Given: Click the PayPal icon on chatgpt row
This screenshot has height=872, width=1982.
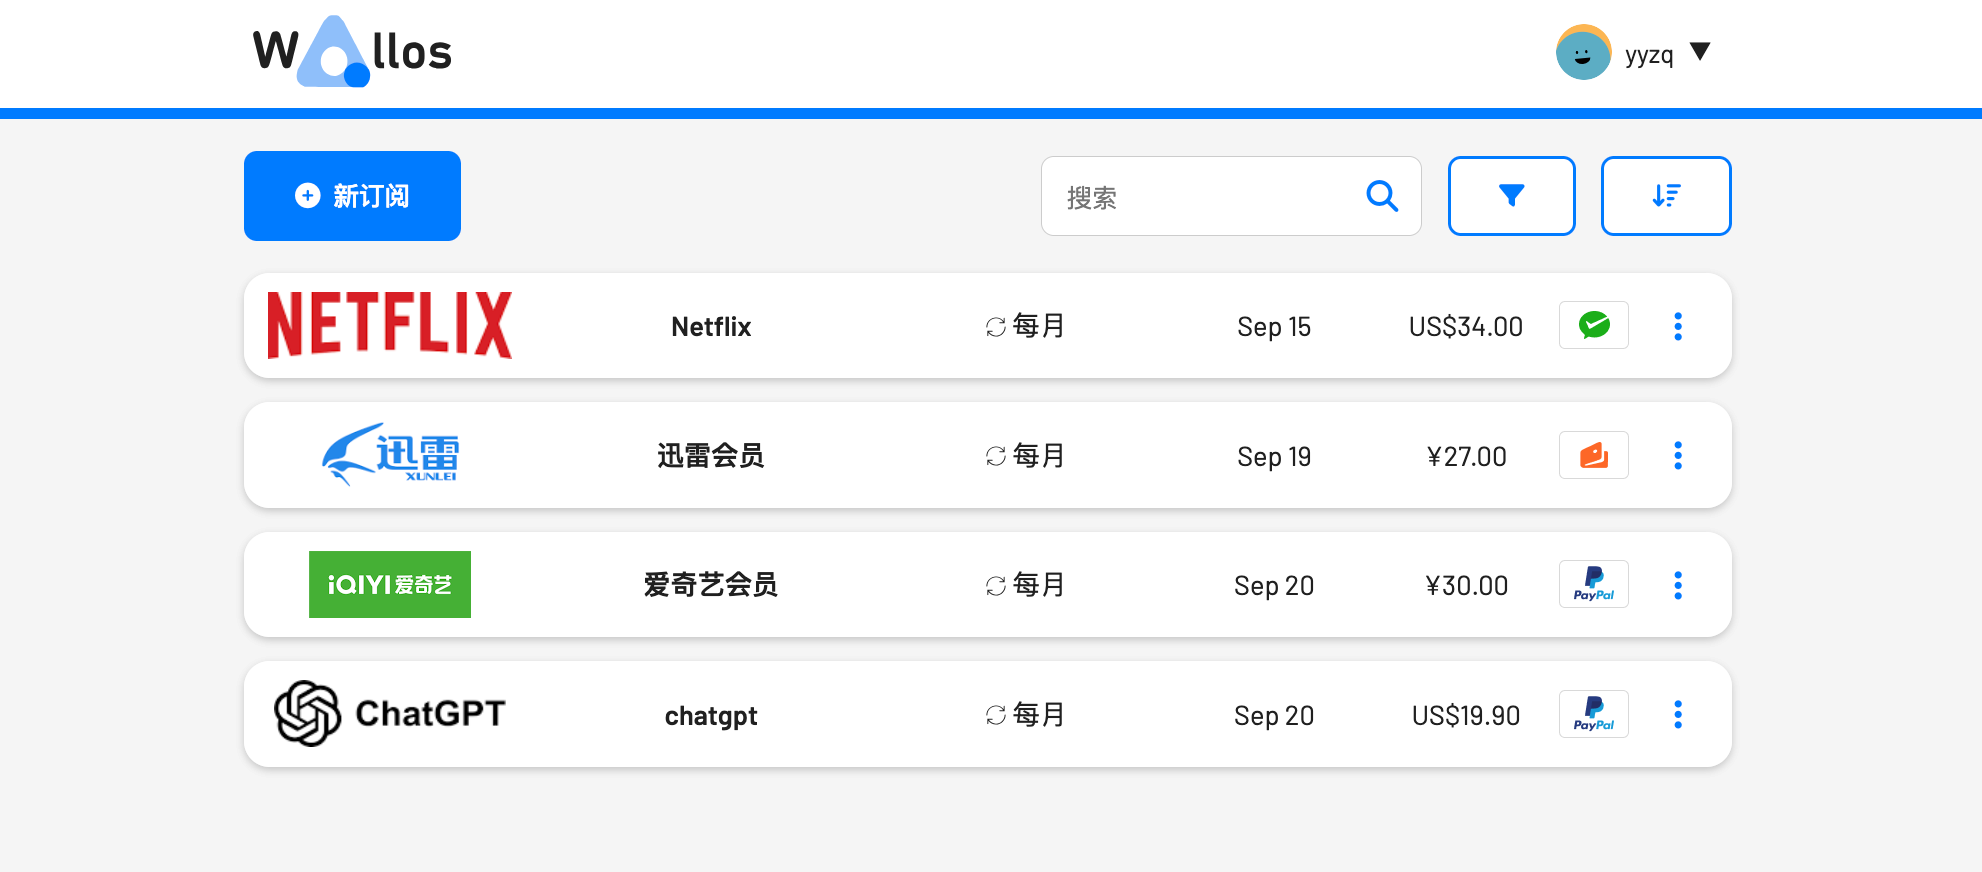Looking at the screenshot, I should tap(1593, 715).
